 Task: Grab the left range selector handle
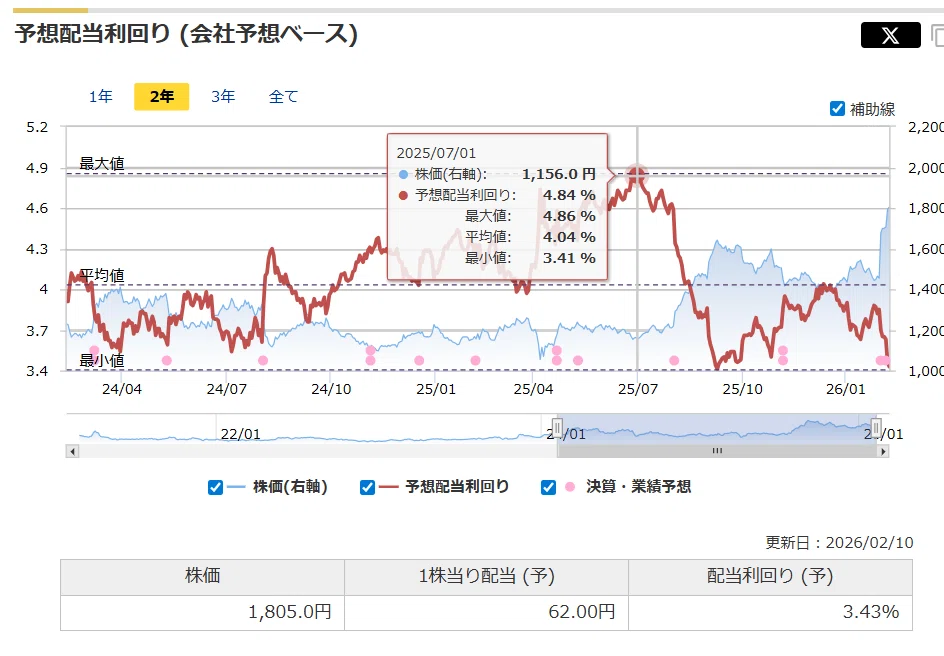pos(557,428)
